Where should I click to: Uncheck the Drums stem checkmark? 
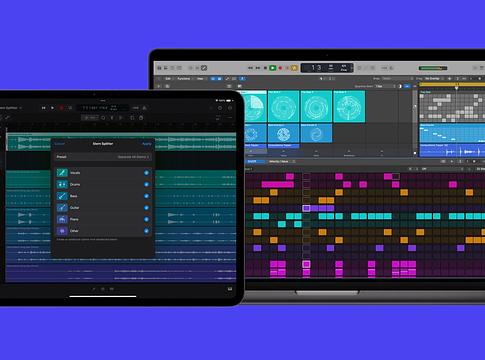coord(146,184)
